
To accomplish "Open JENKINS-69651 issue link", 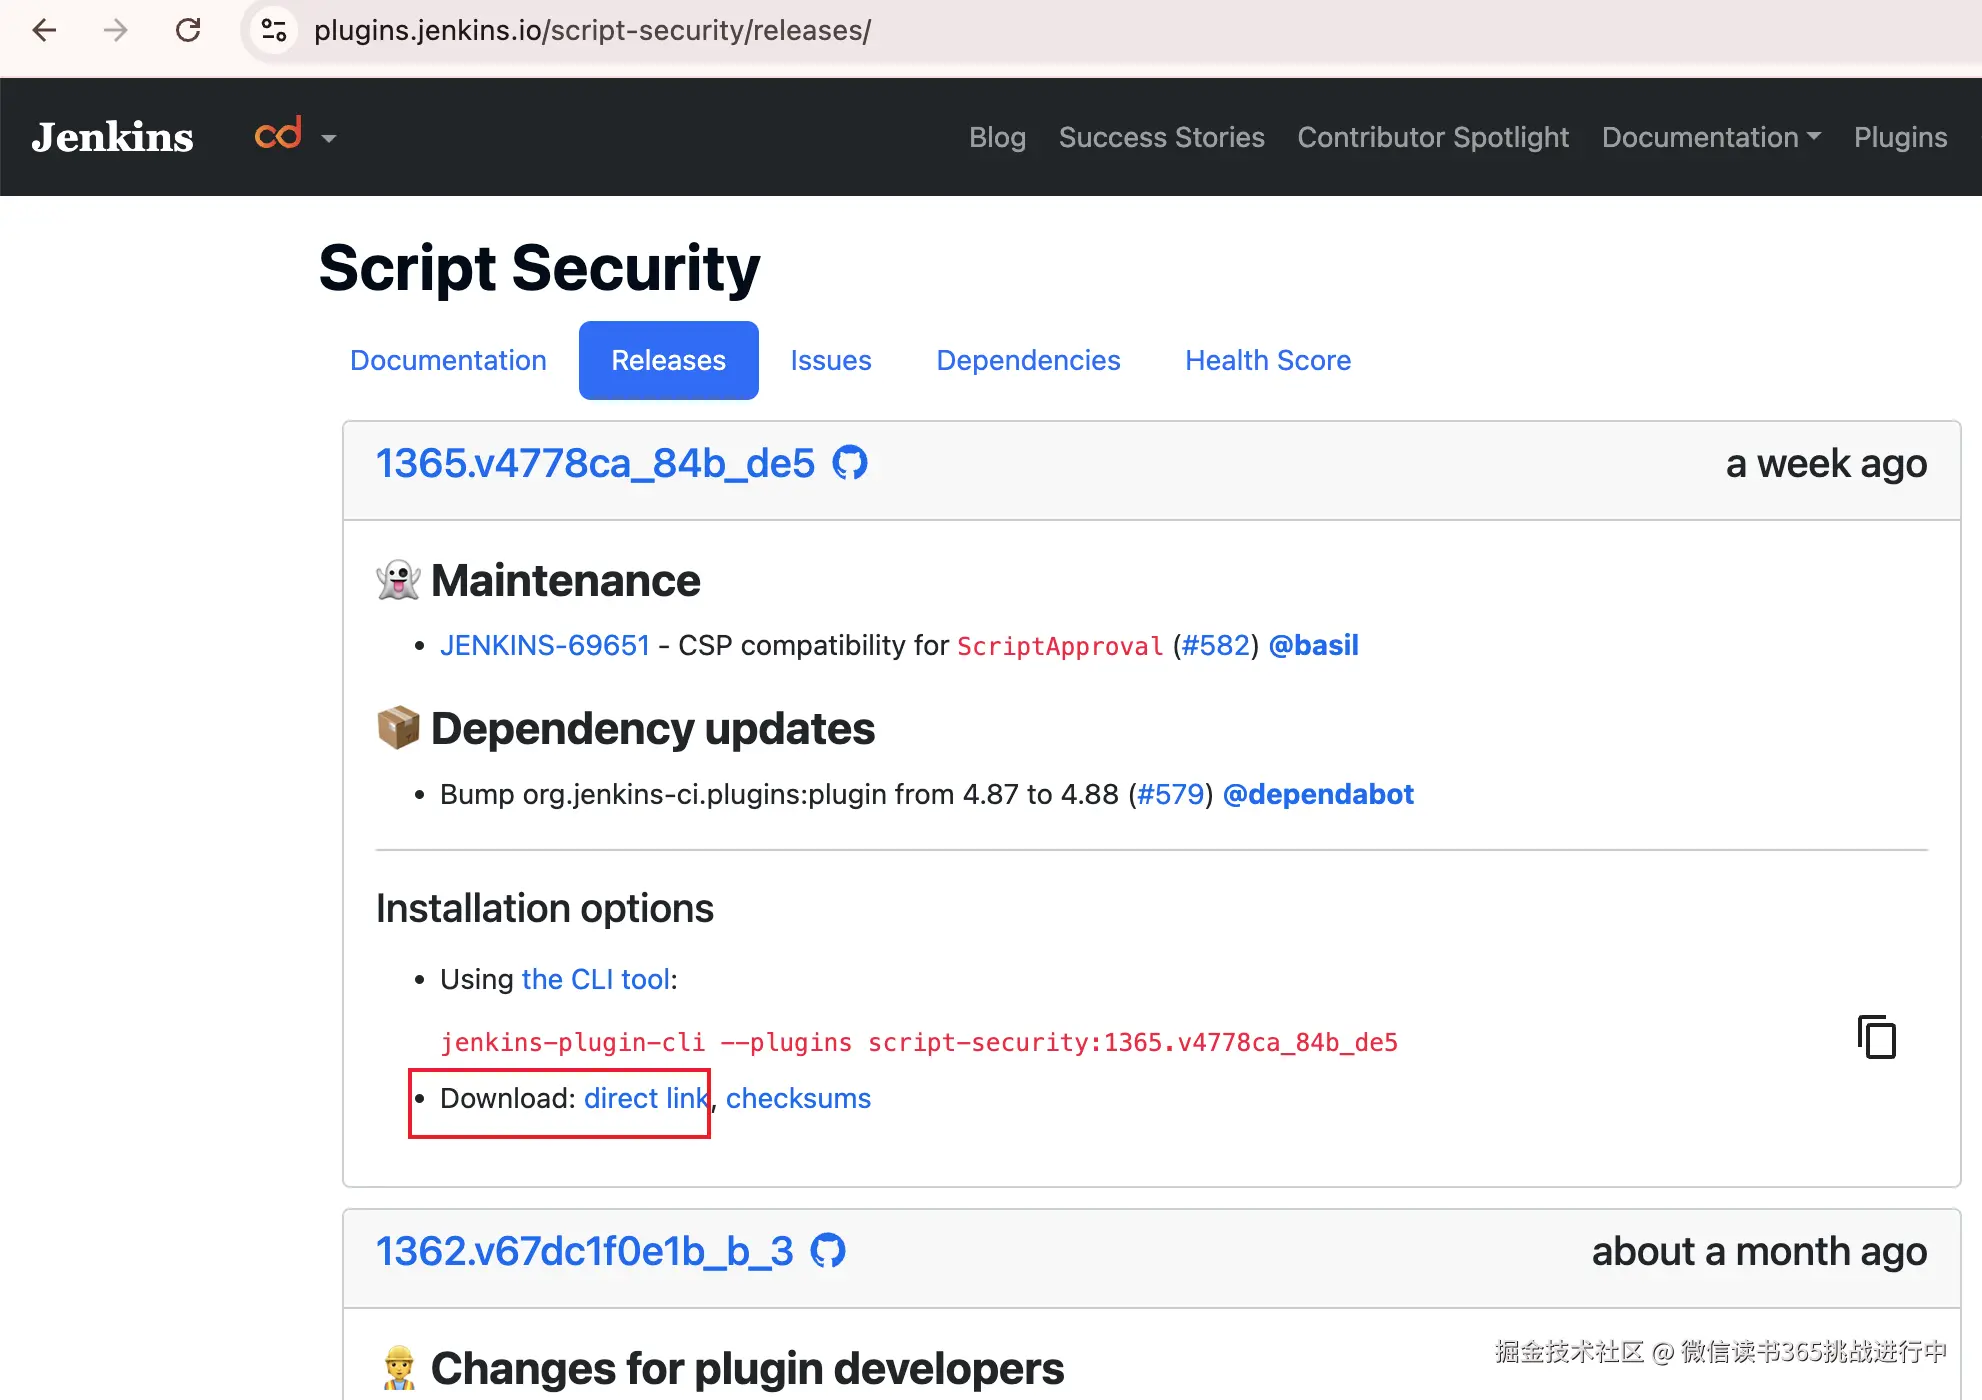I will [x=544, y=645].
